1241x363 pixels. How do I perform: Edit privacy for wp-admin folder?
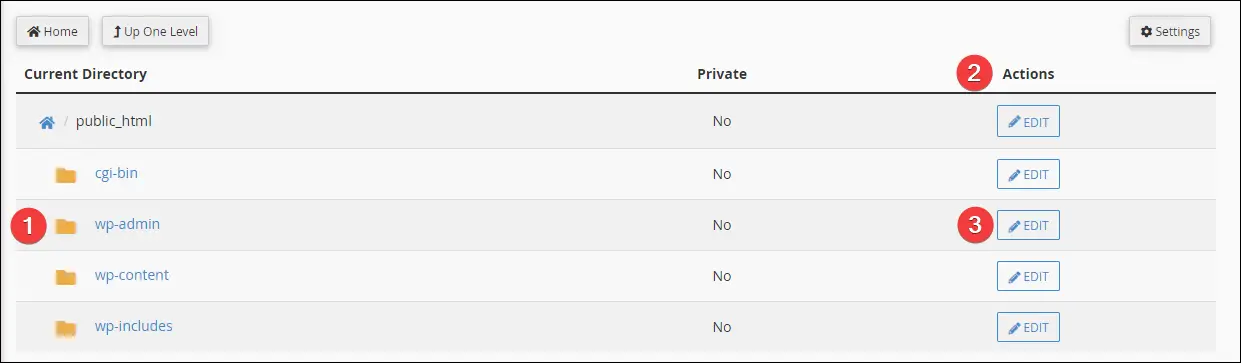1028,225
